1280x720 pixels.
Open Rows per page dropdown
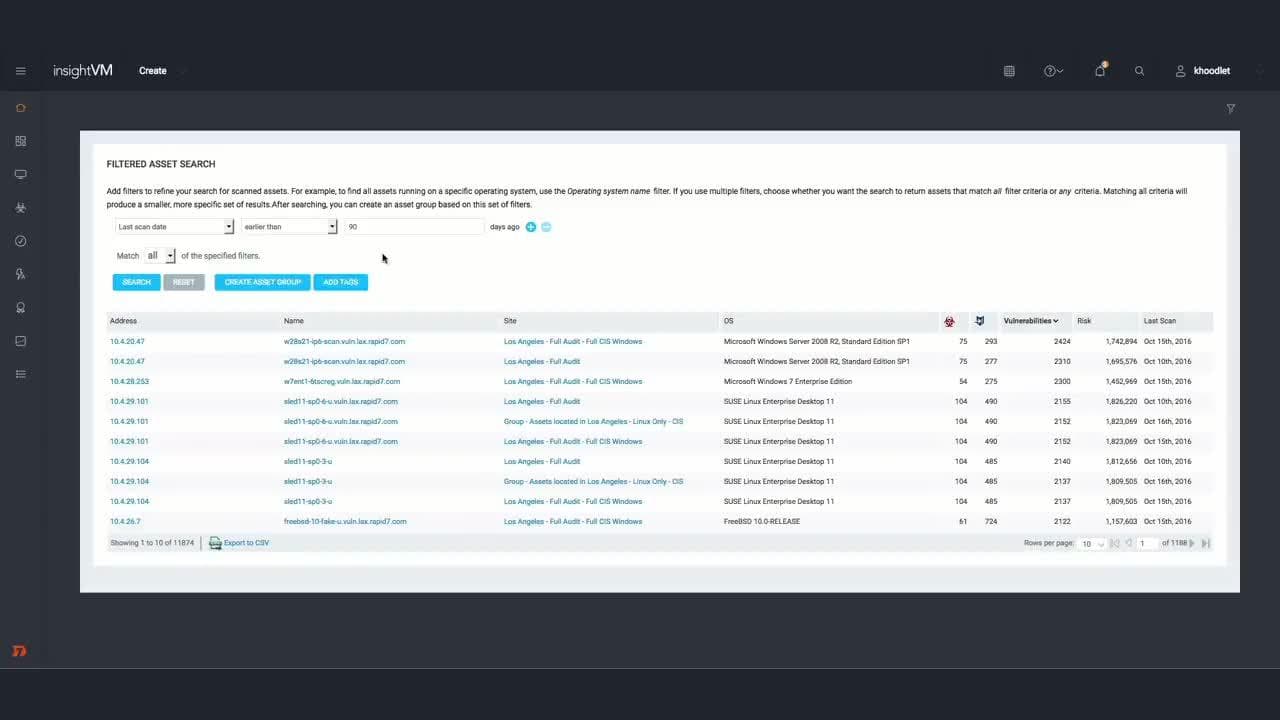pyautogui.click(x=1092, y=543)
